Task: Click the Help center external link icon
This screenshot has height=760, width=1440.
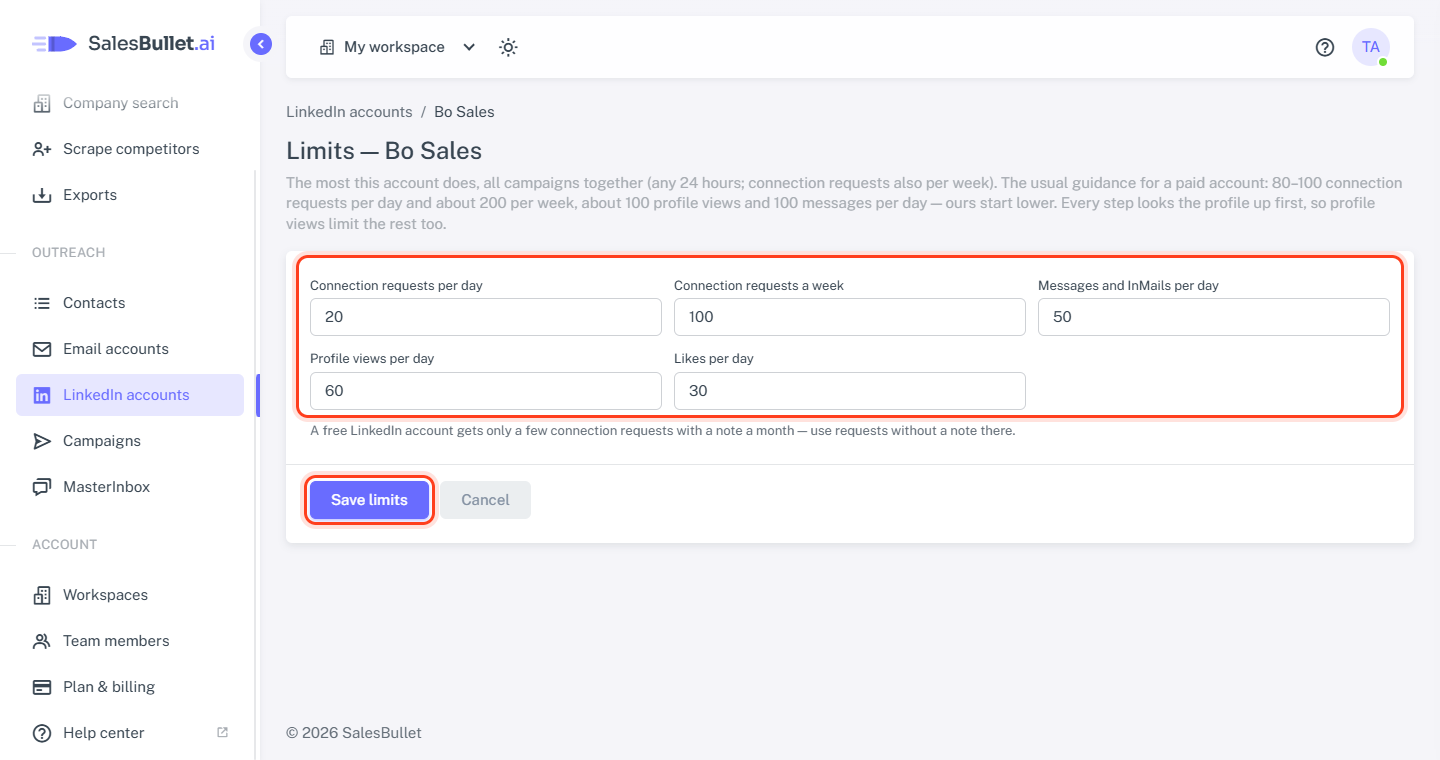Action: [x=222, y=732]
